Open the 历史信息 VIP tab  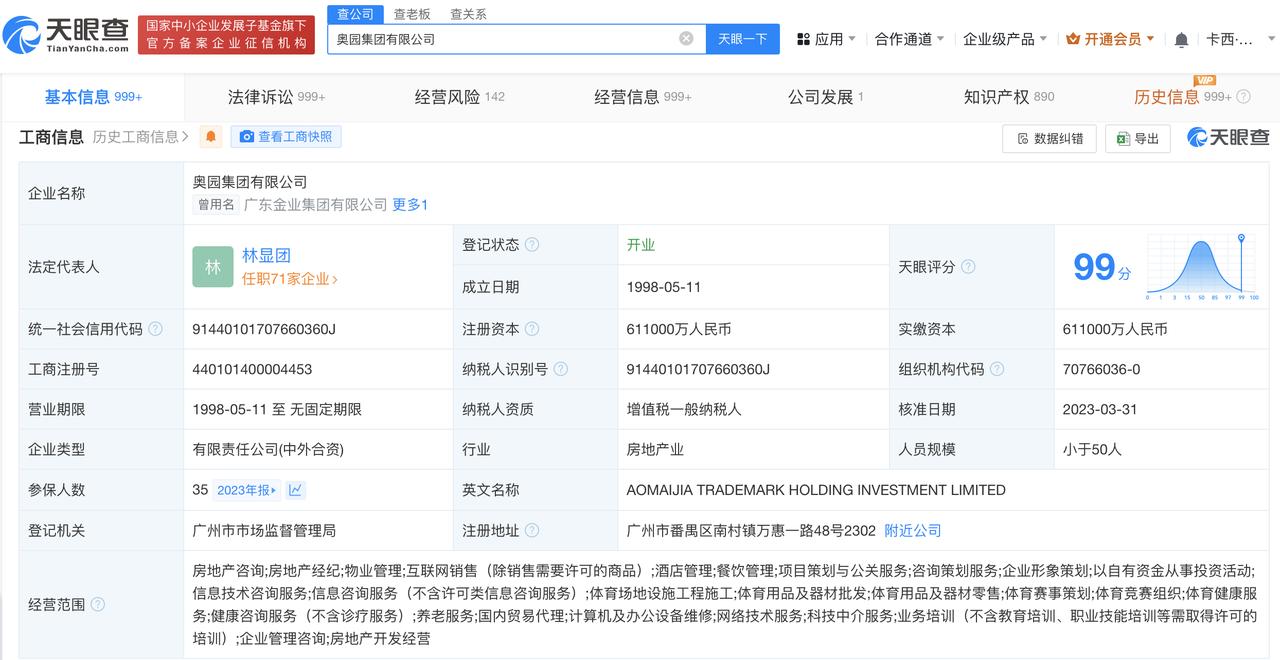tap(1183, 97)
